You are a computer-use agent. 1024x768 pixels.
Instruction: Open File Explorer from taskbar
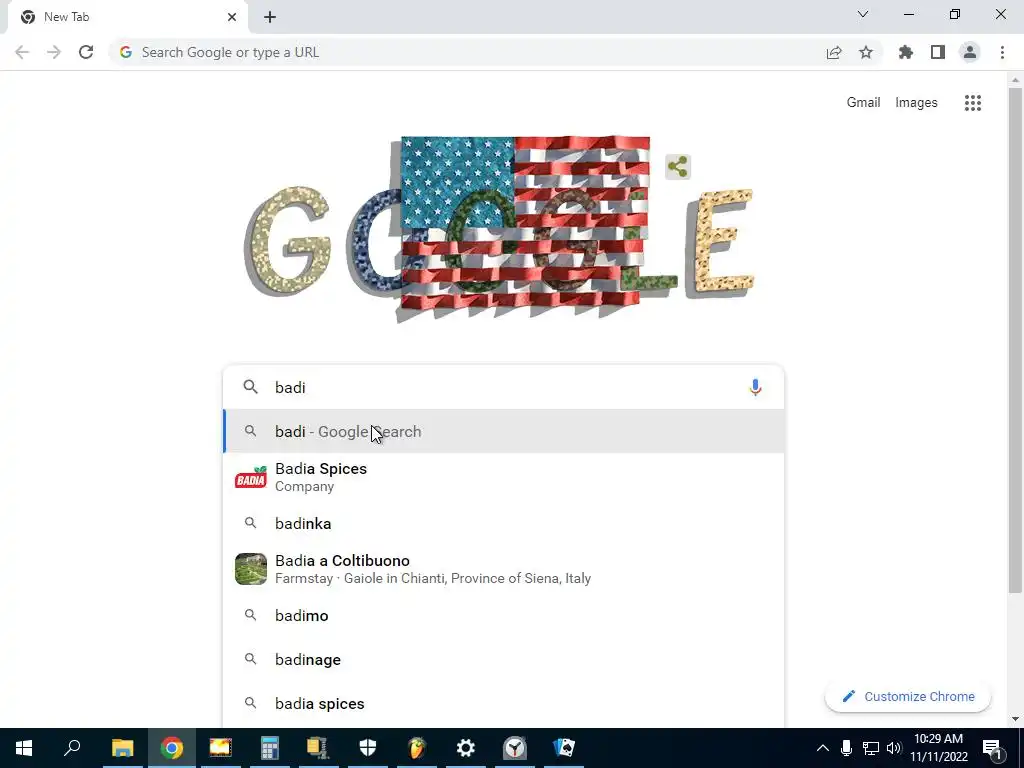pos(122,748)
